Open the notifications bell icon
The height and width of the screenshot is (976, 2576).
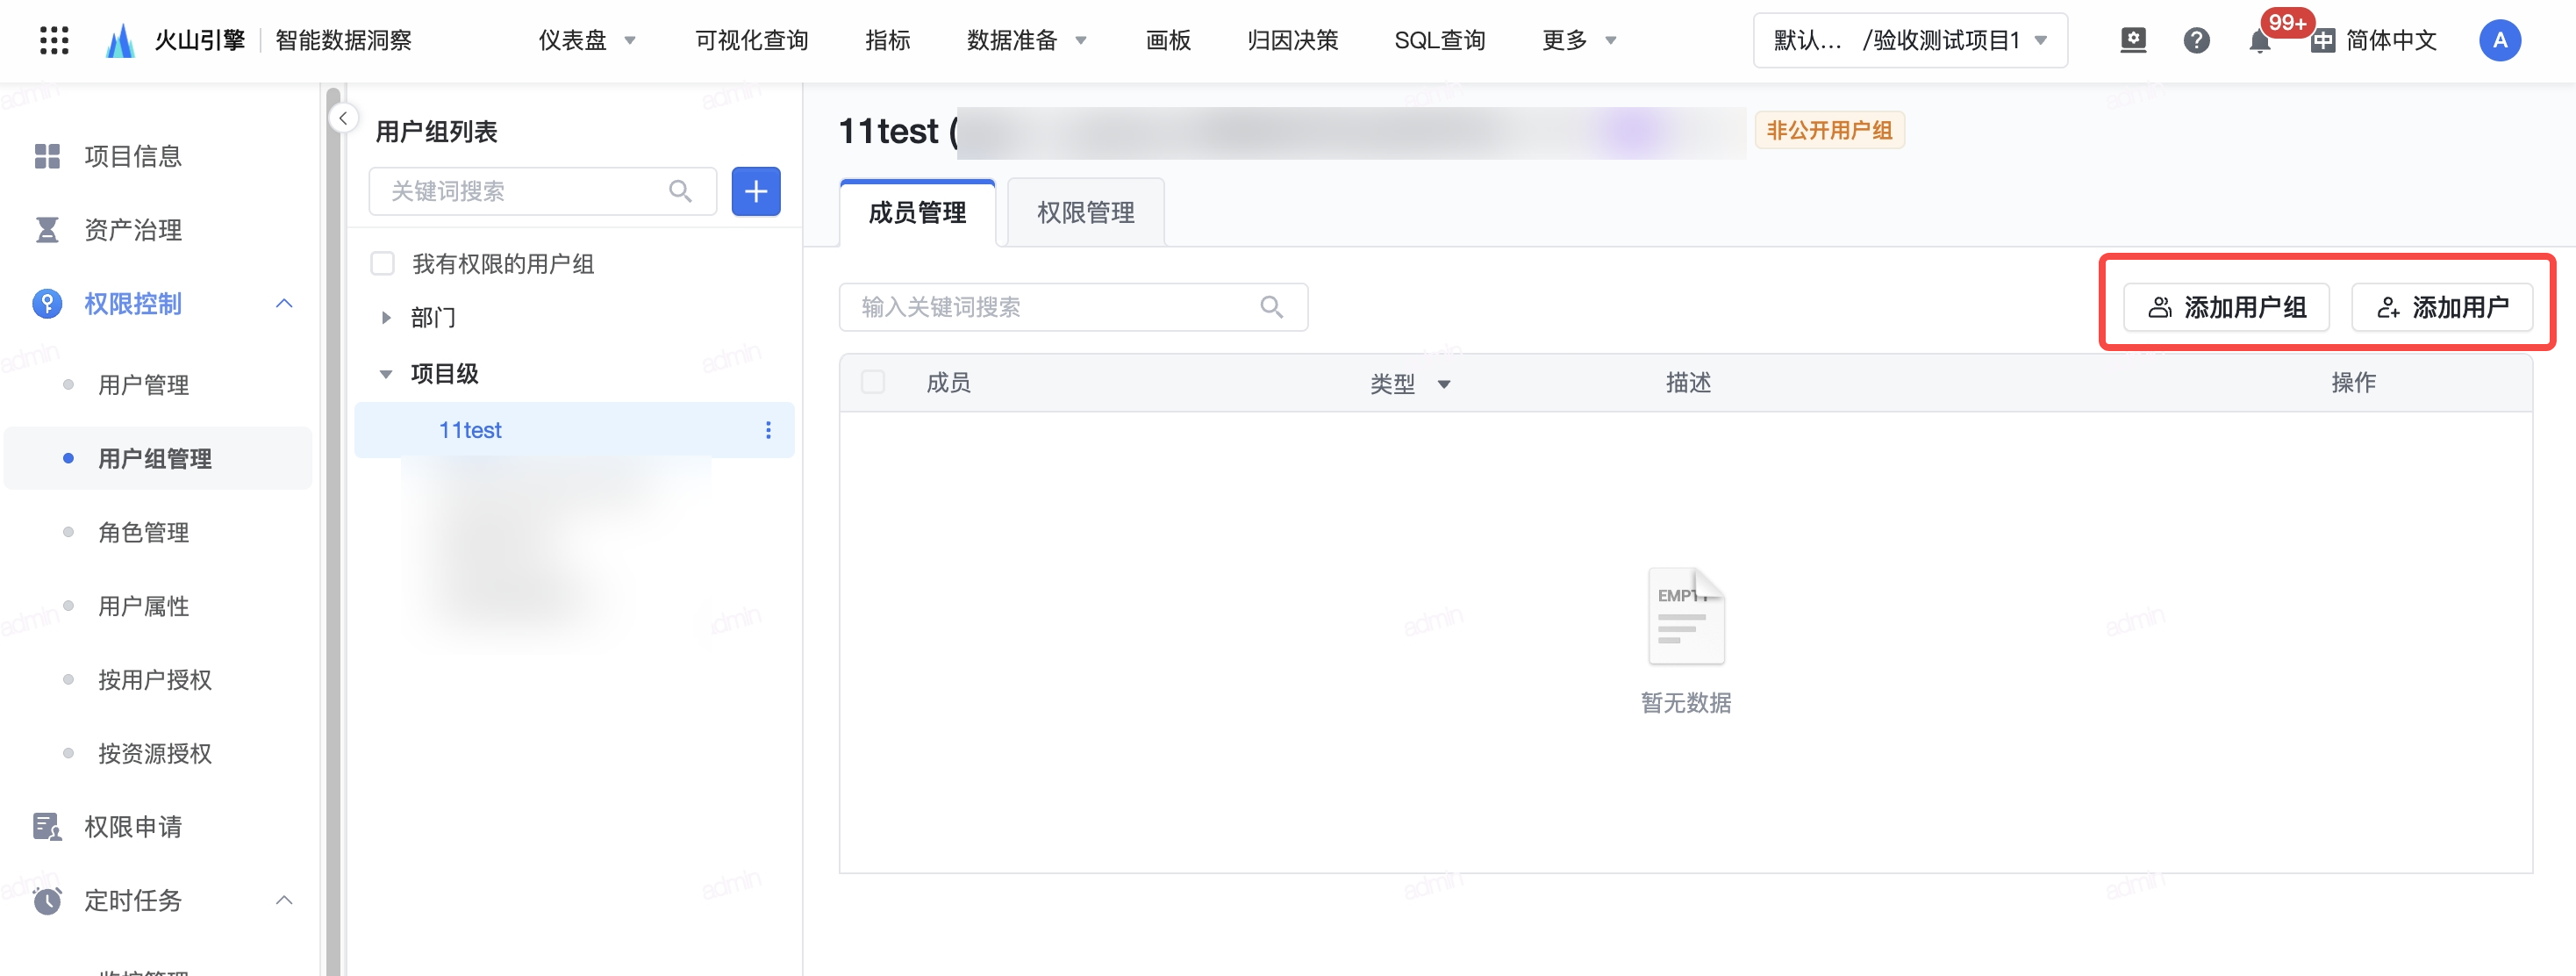(2259, 42)
